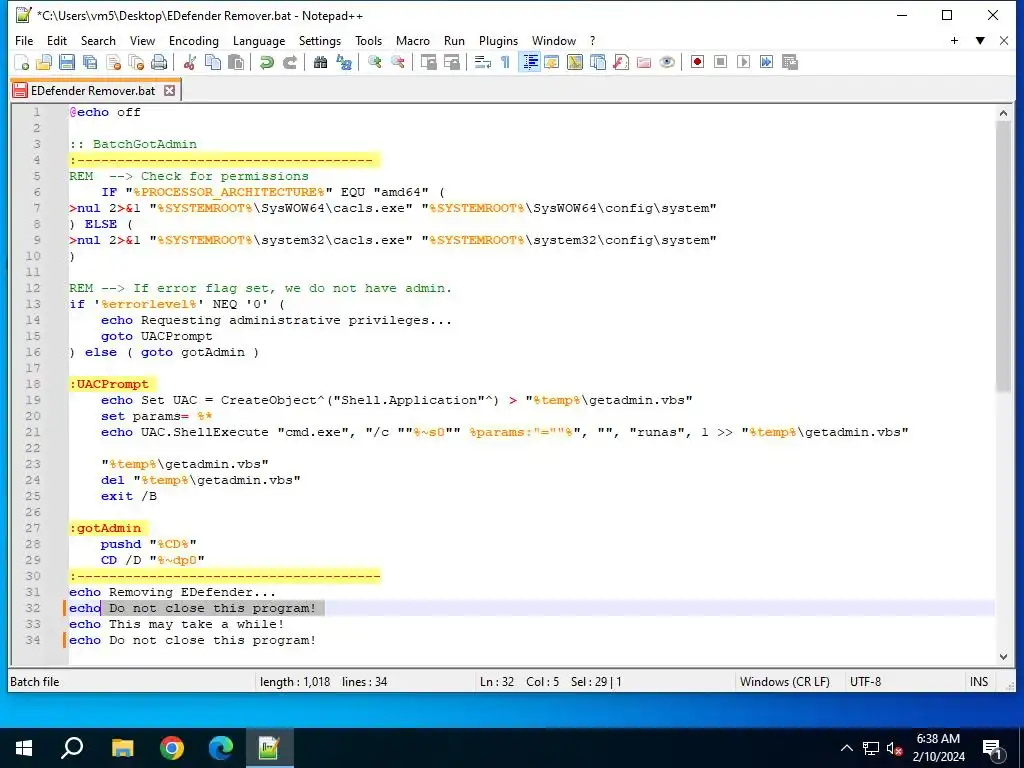Open the ? help menu
Image resolution: width=1024 pixels, height=768 pixels.
coord(592,40)
